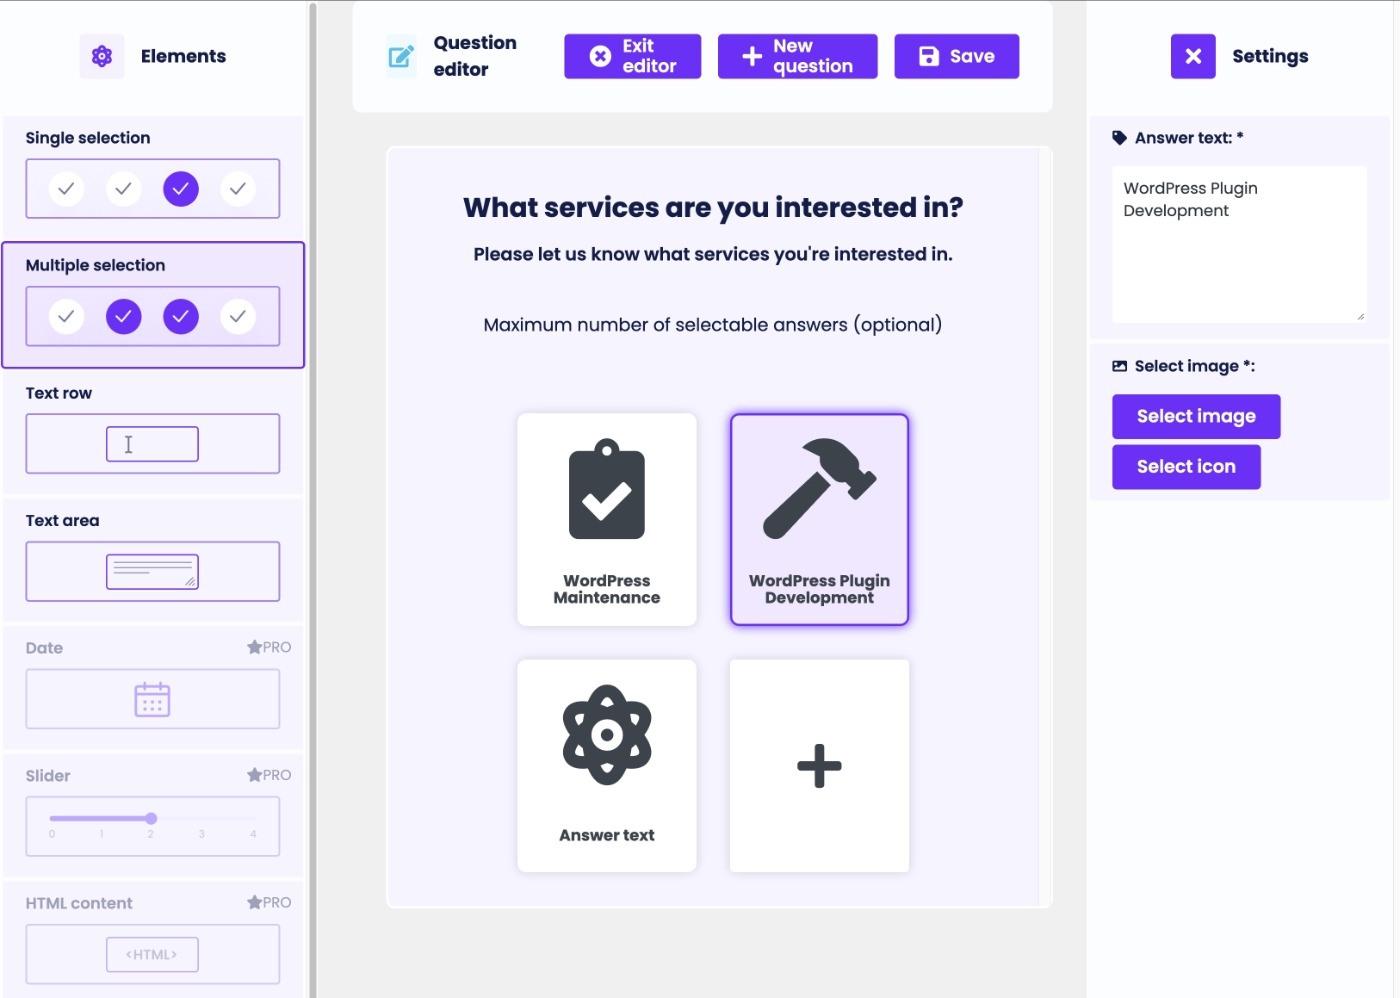This screenshot has height=998, width=1400.
Task: Click the hammer icon for WordPress Plugin Development
Action: point(819,489)
